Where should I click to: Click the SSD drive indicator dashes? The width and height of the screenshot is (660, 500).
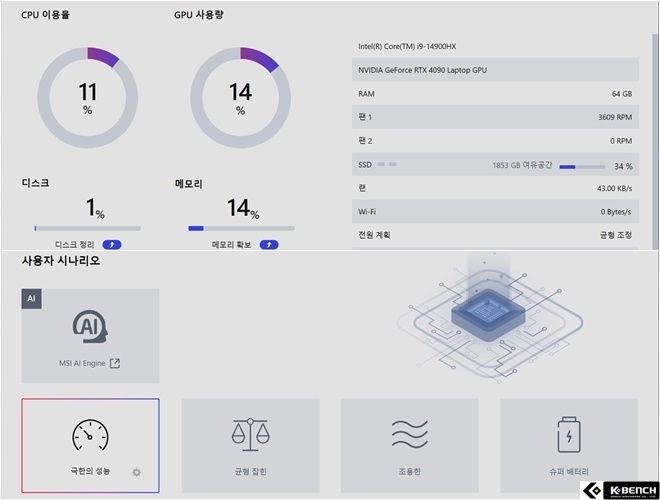click(387, 164)
